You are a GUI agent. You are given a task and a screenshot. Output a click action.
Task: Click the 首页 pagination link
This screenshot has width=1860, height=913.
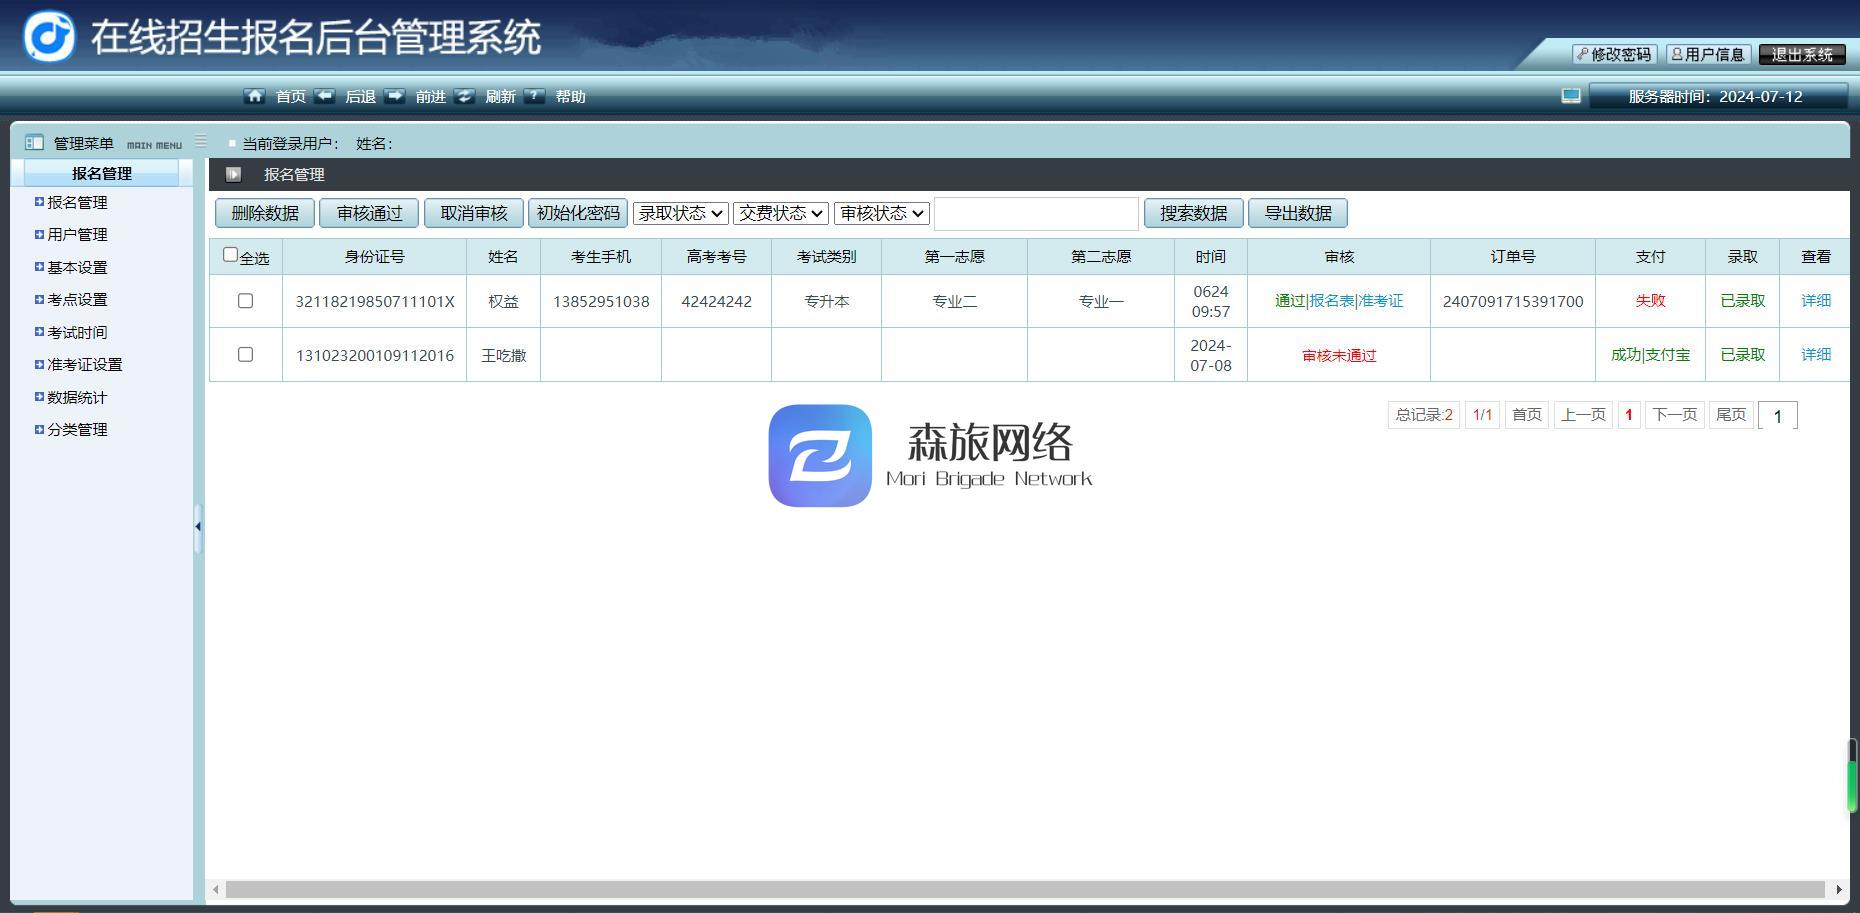tap(1527, 415)
